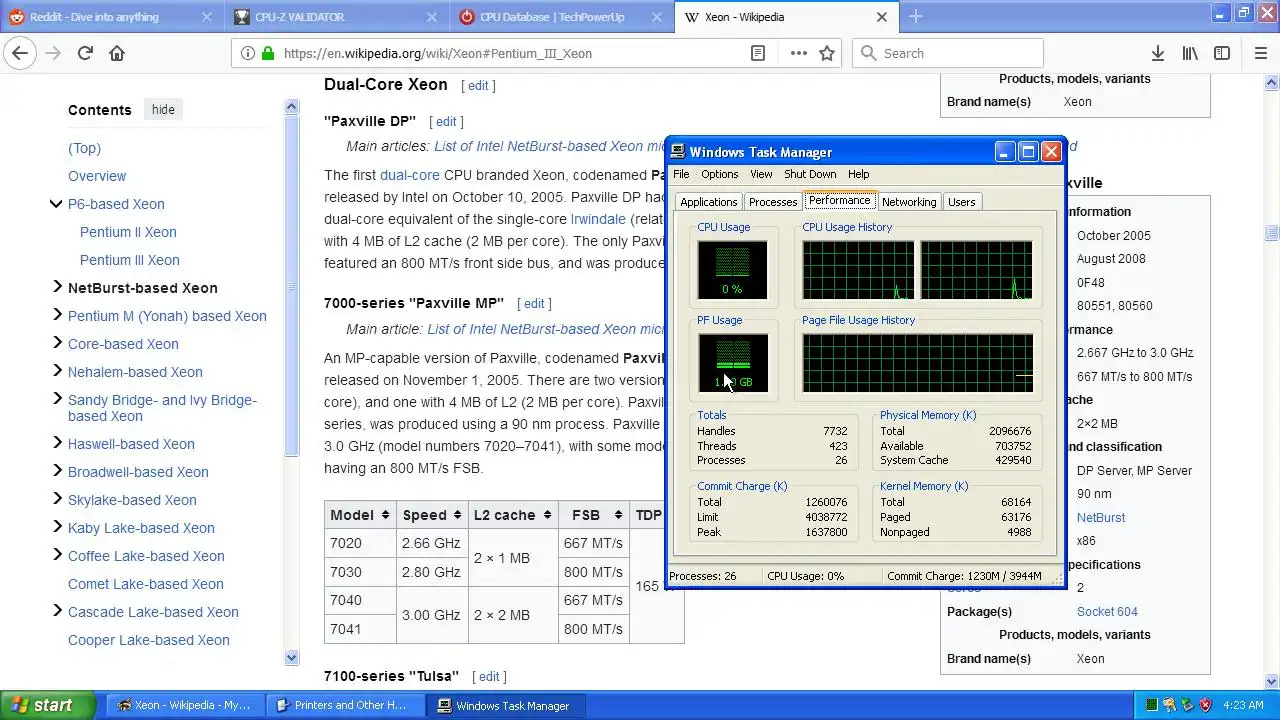Collapse the P6-based Xeon contents section

coord(56,204)
